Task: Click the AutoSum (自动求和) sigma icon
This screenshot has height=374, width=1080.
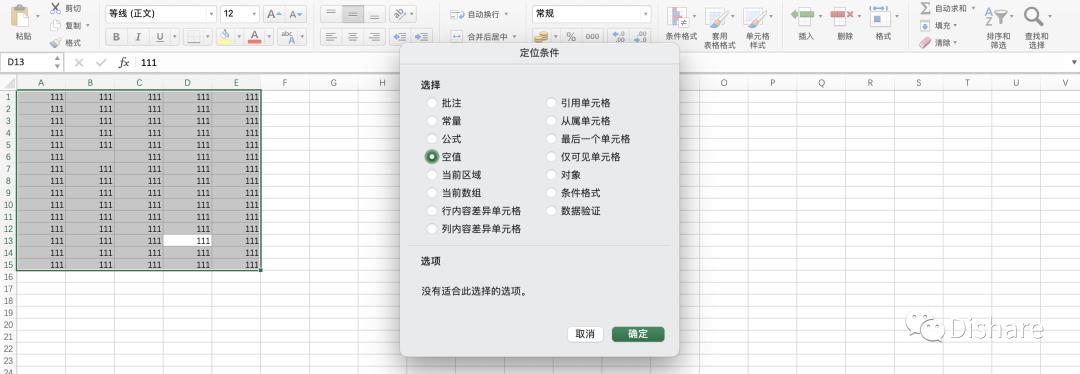Action: pos(925,8)
